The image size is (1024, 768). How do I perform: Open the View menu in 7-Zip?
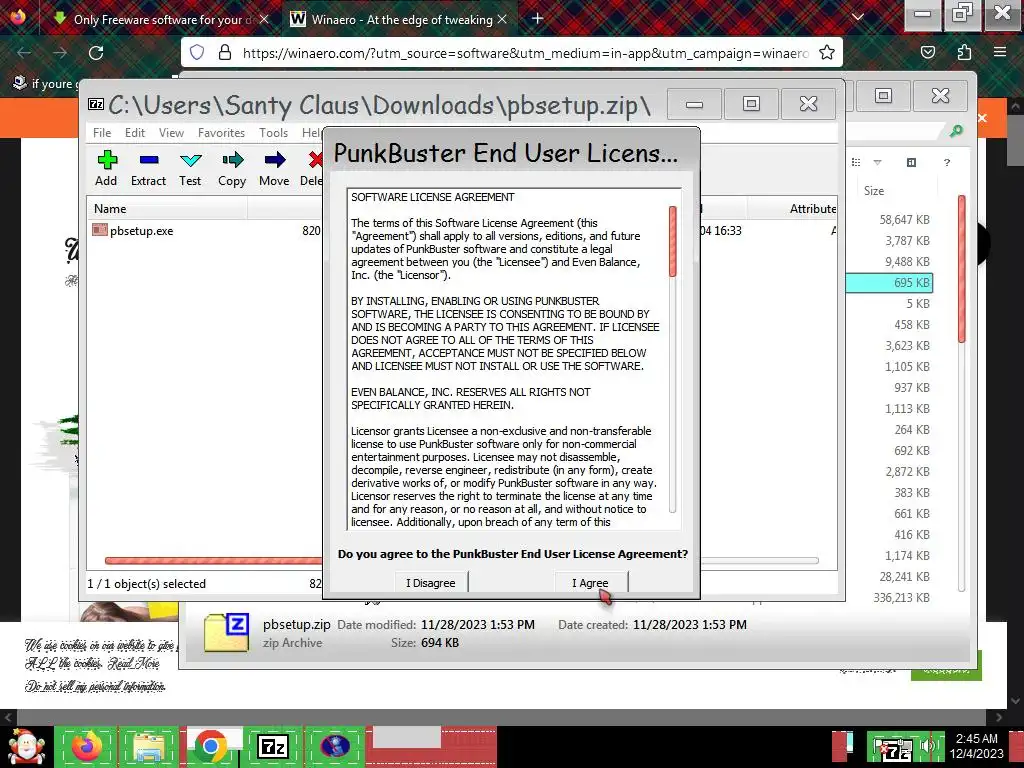pyautogui.click(x=171, y=133)
